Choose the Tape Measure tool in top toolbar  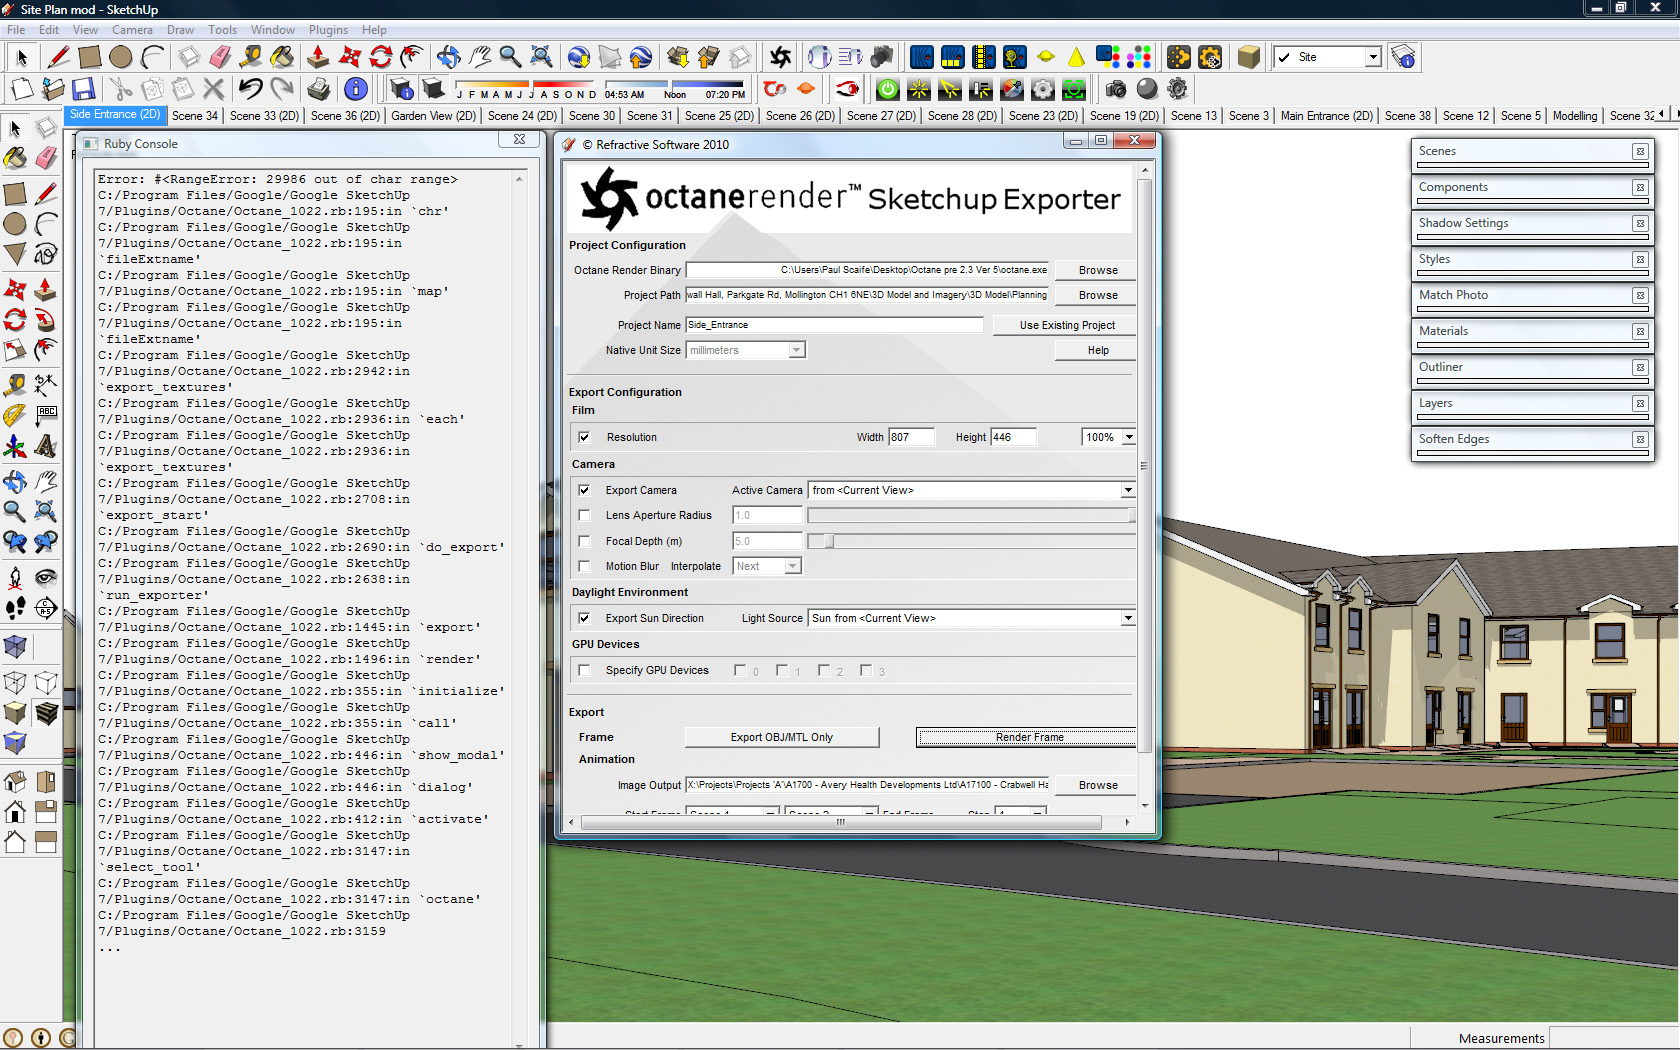point(251,57)
